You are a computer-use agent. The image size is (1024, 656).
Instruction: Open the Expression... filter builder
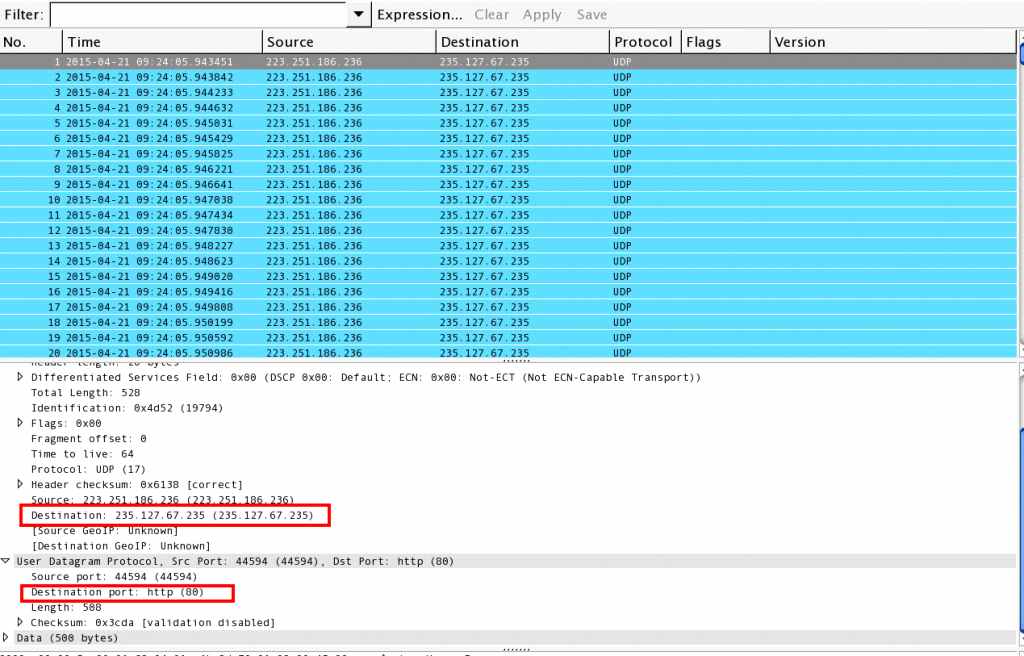[x=419, y=14]
